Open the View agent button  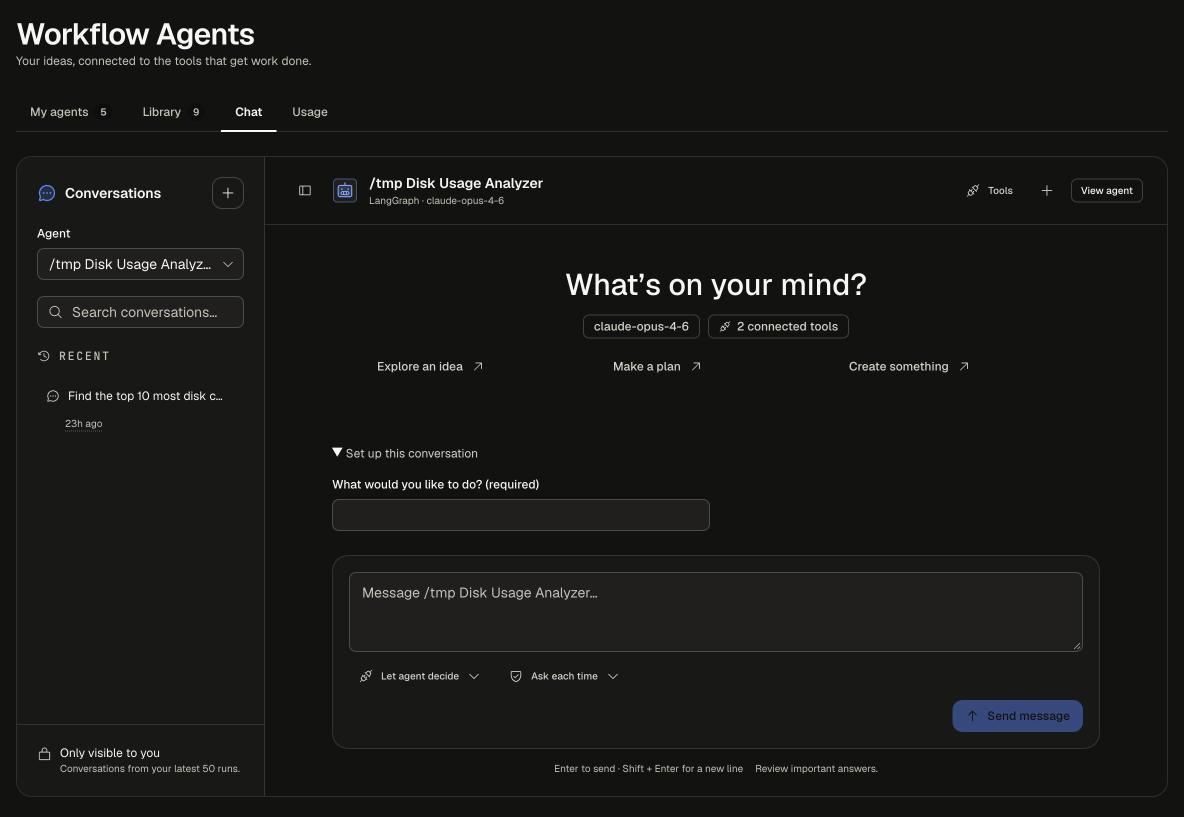click(x=1106, y=190)
